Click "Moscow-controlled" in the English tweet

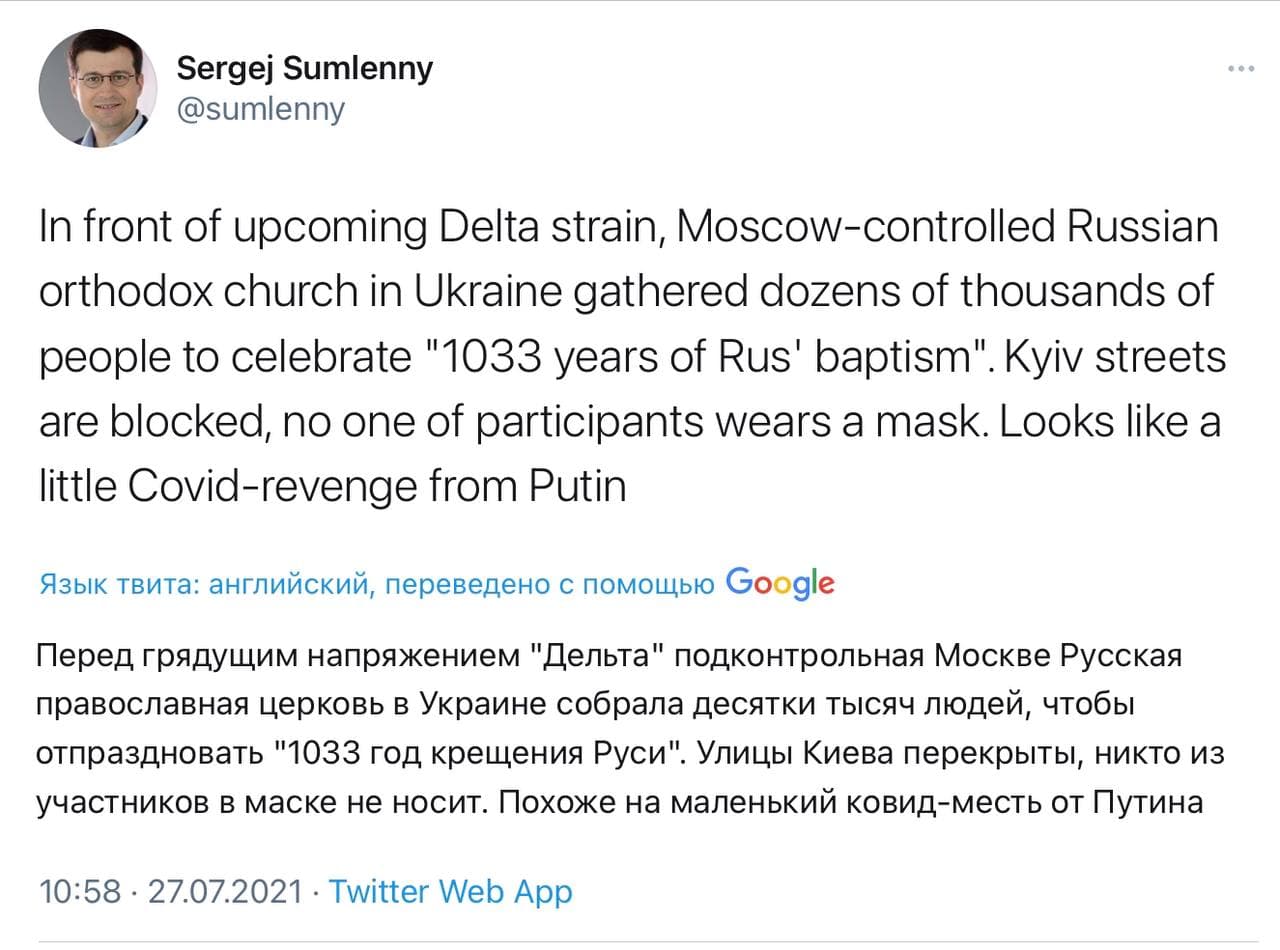click(x=863, y=229)
